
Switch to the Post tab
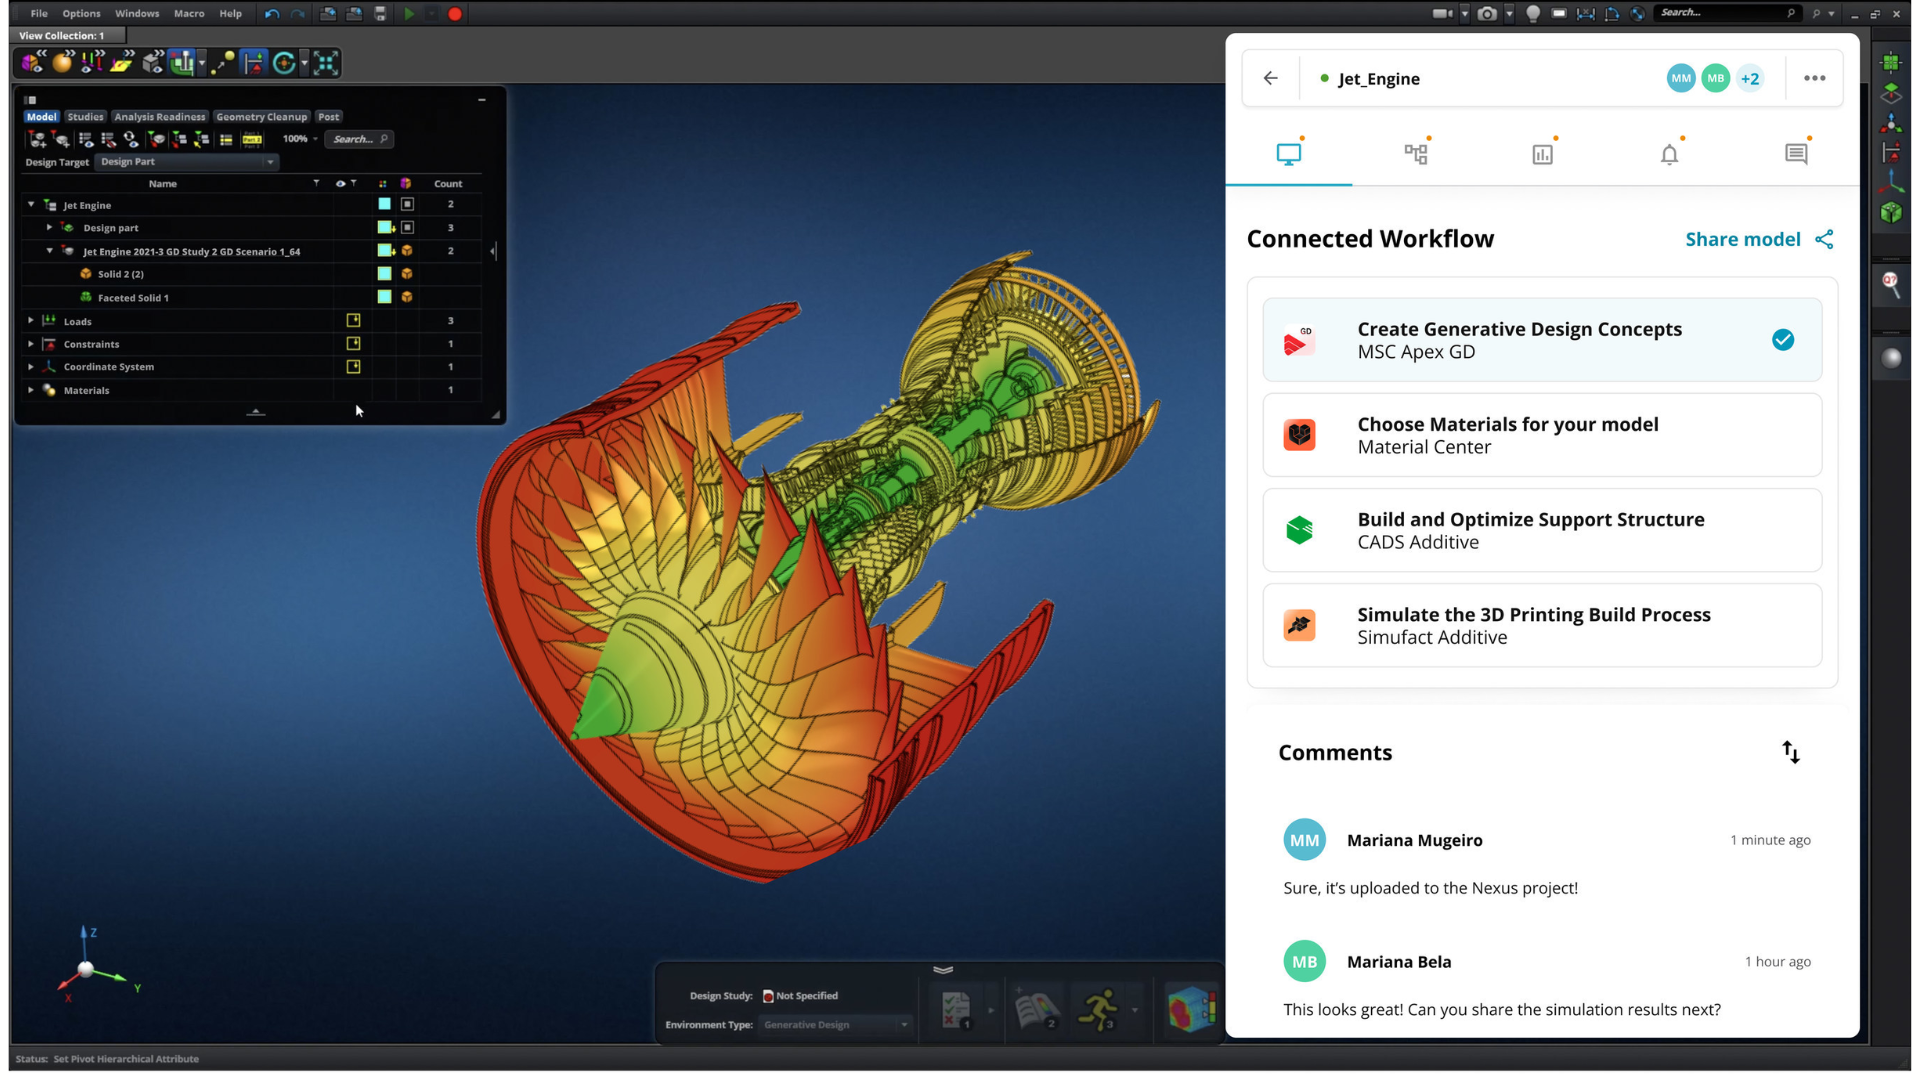327,116
